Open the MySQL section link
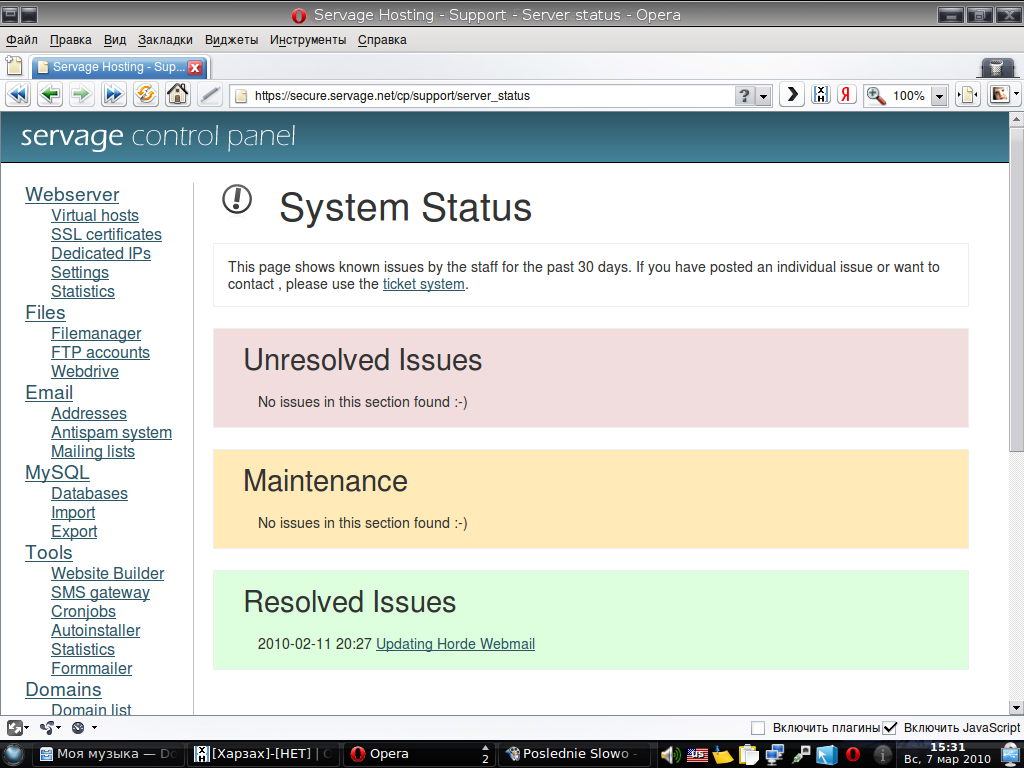 pos(57,473)
